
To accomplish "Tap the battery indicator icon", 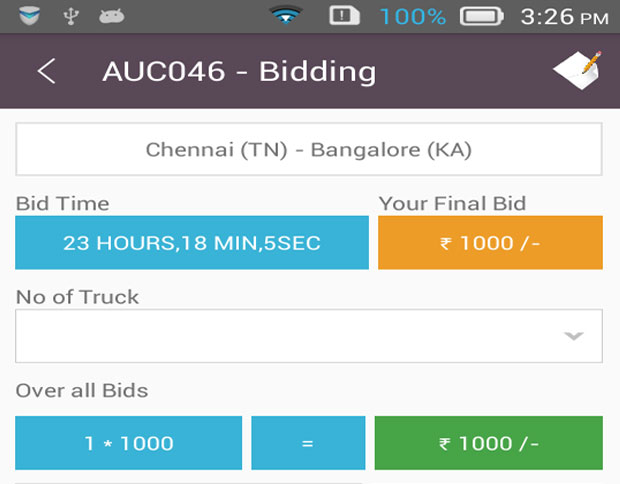I will (x=481, y=16).
